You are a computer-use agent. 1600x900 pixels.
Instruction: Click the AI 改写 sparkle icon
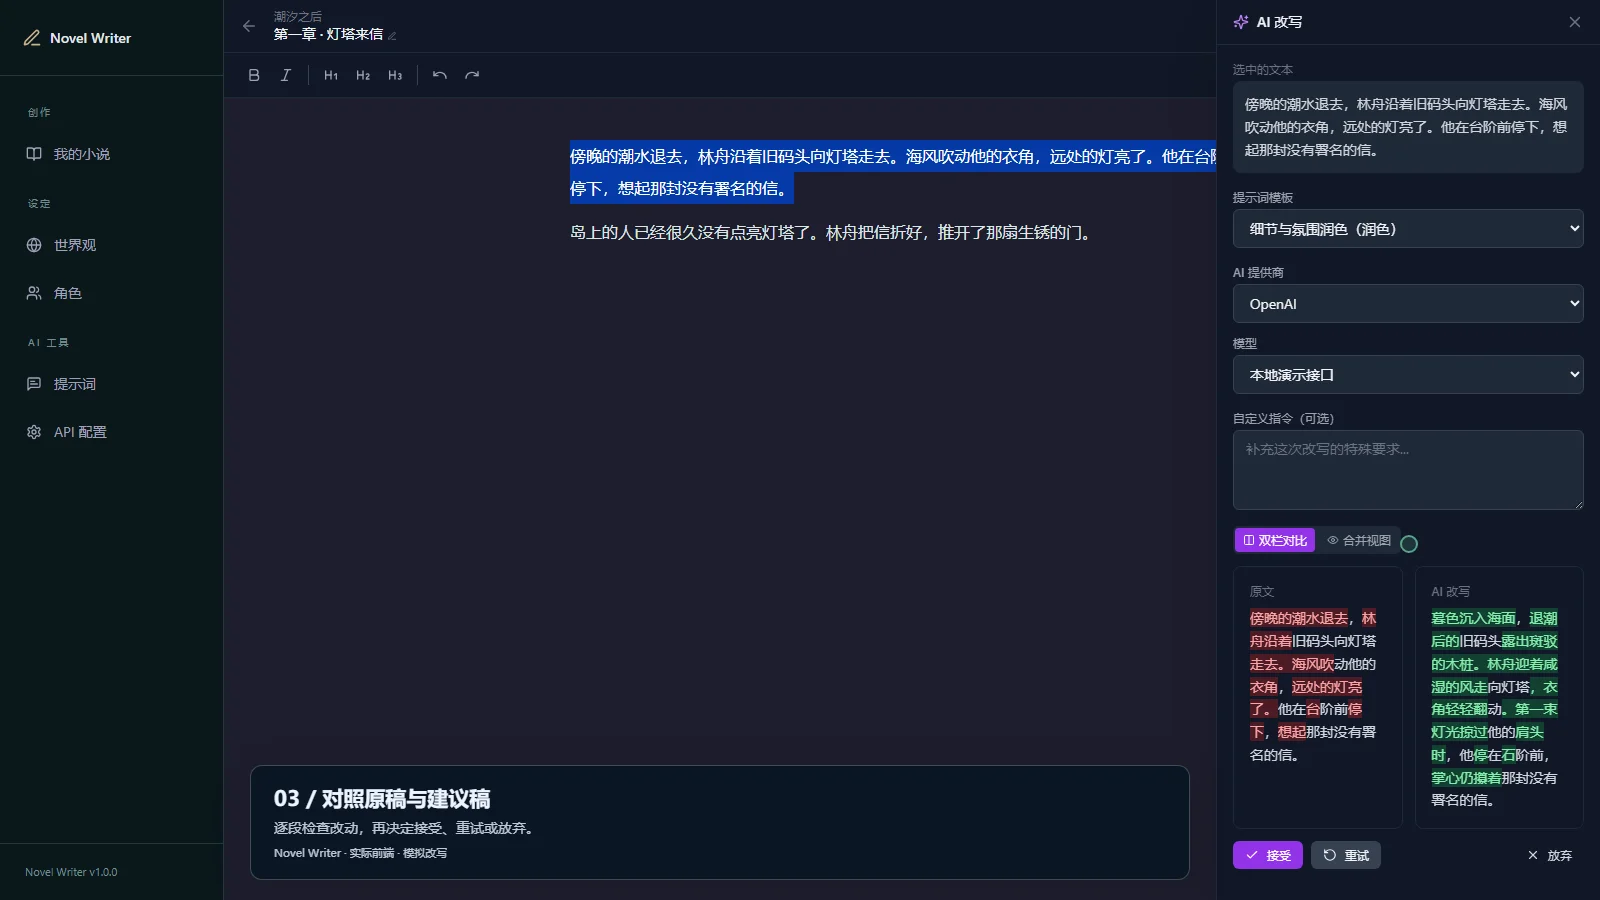[1241, 22]
